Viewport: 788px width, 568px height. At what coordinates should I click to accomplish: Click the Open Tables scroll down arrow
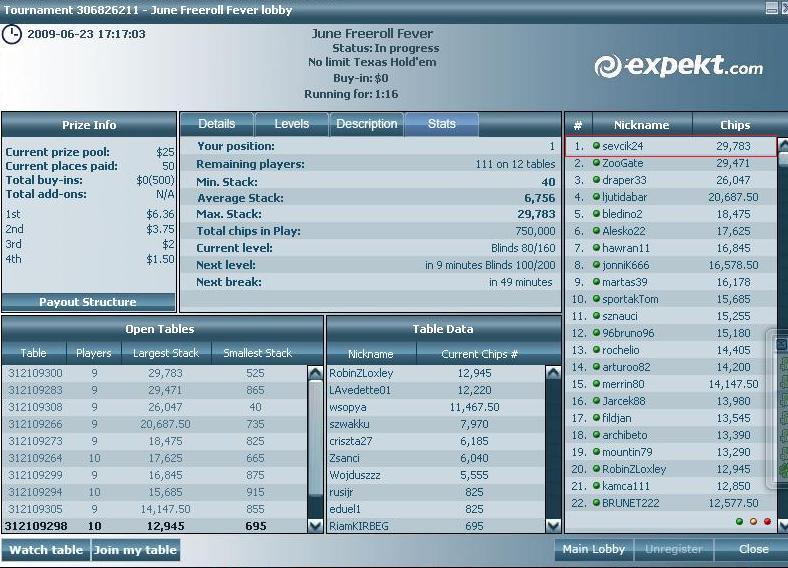(x=315, y=526)
